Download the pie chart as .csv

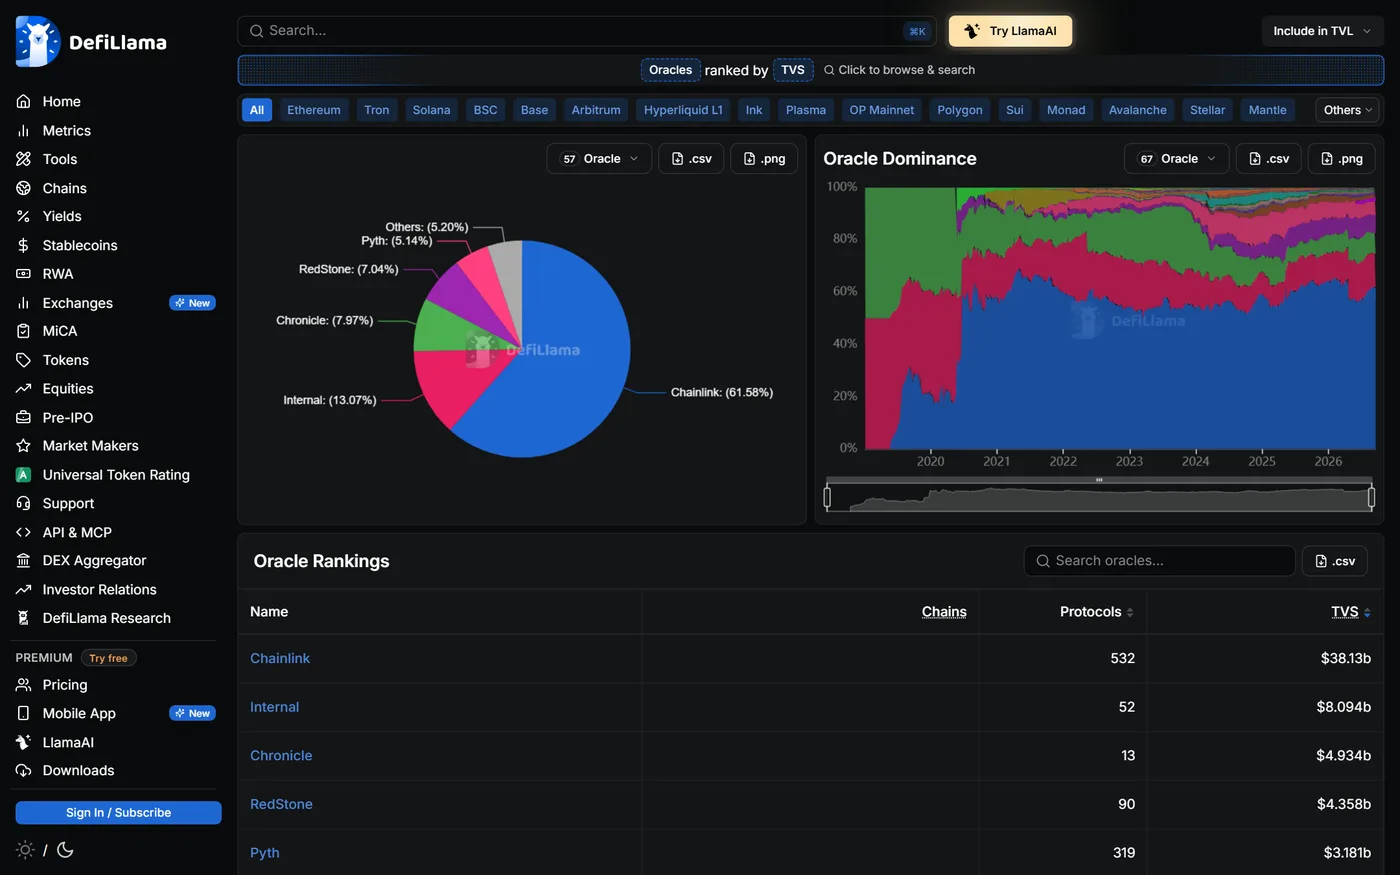[x=691, y=159]
